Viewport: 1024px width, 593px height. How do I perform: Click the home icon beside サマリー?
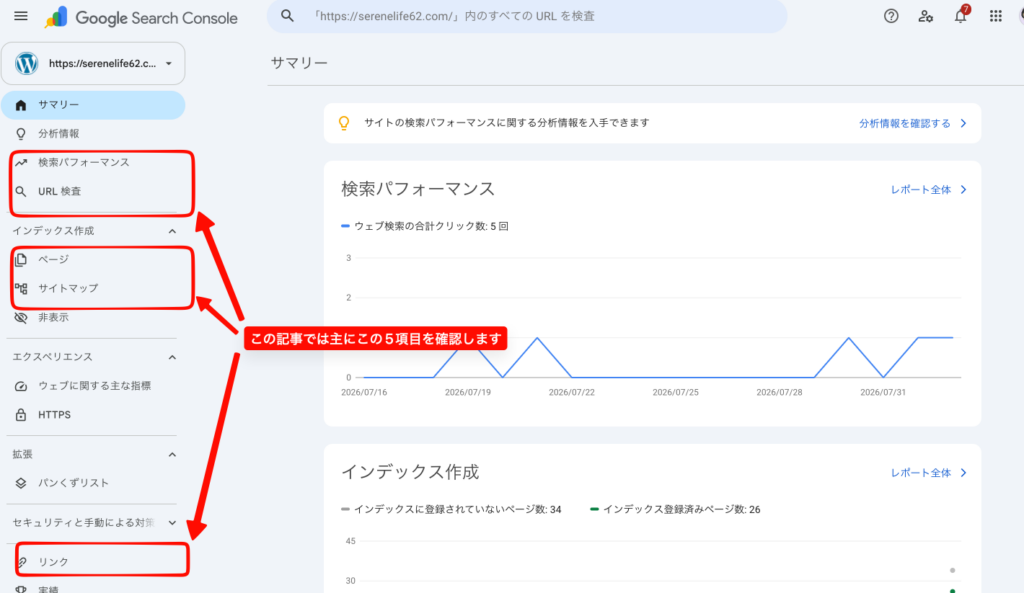[x=21, y=105]
